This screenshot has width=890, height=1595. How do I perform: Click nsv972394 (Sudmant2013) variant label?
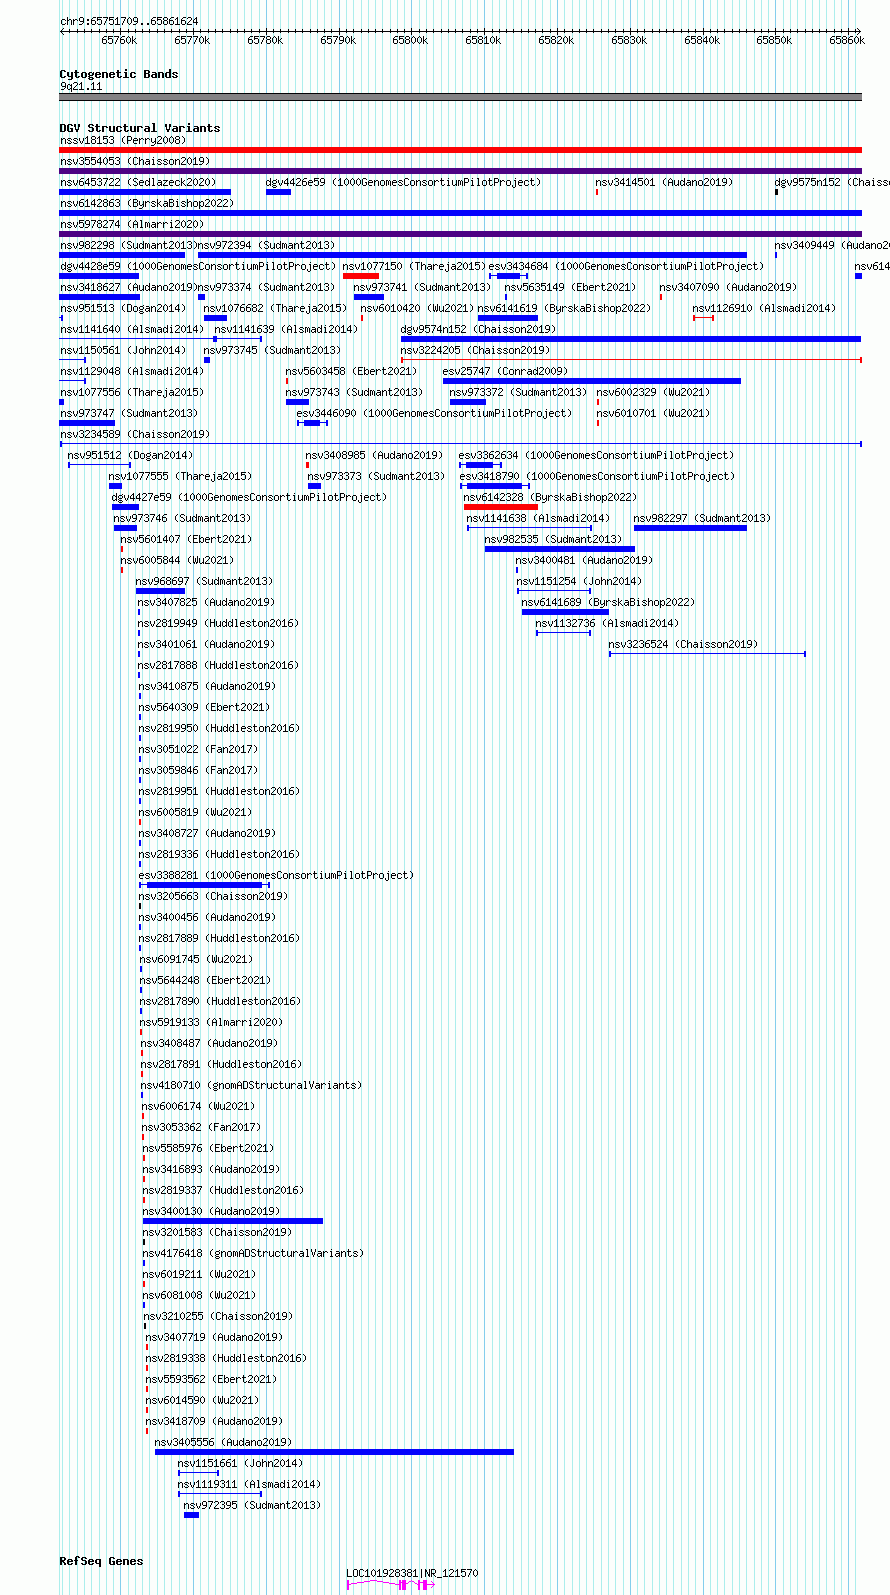(x=266, y=245)
